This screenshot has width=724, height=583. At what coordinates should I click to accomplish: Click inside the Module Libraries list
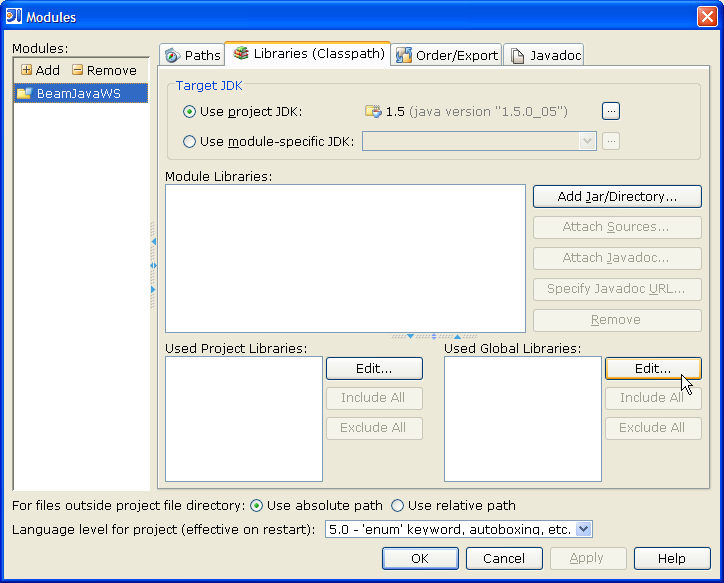coord(345,258)
